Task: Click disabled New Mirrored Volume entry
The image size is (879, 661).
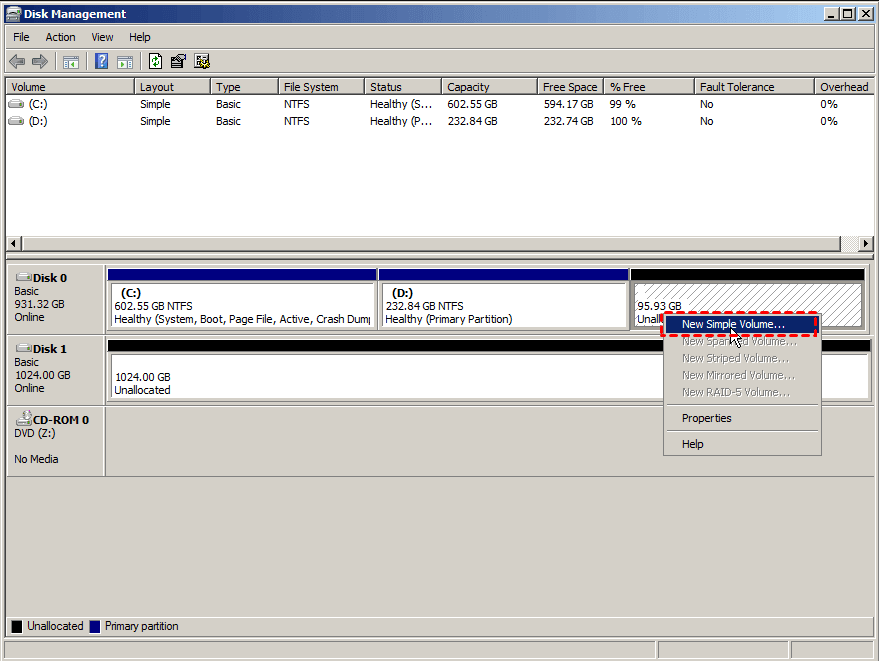Action: 742,375
